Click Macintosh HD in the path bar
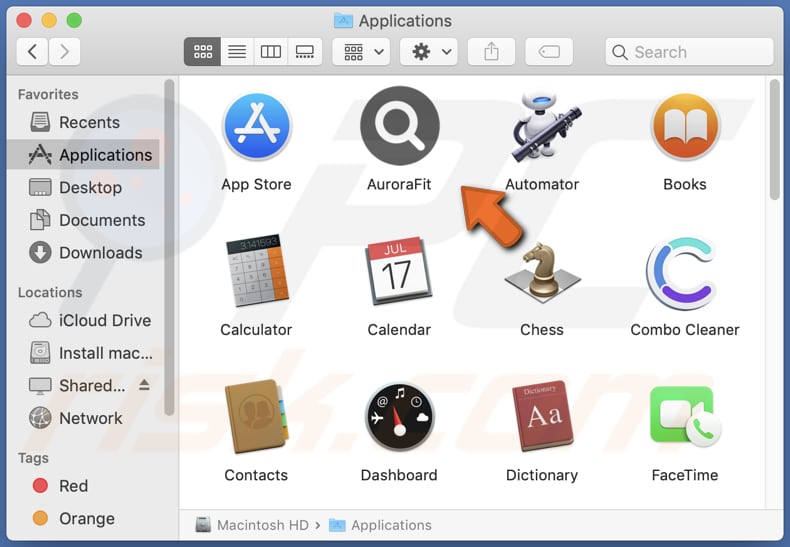 [252, 525]
